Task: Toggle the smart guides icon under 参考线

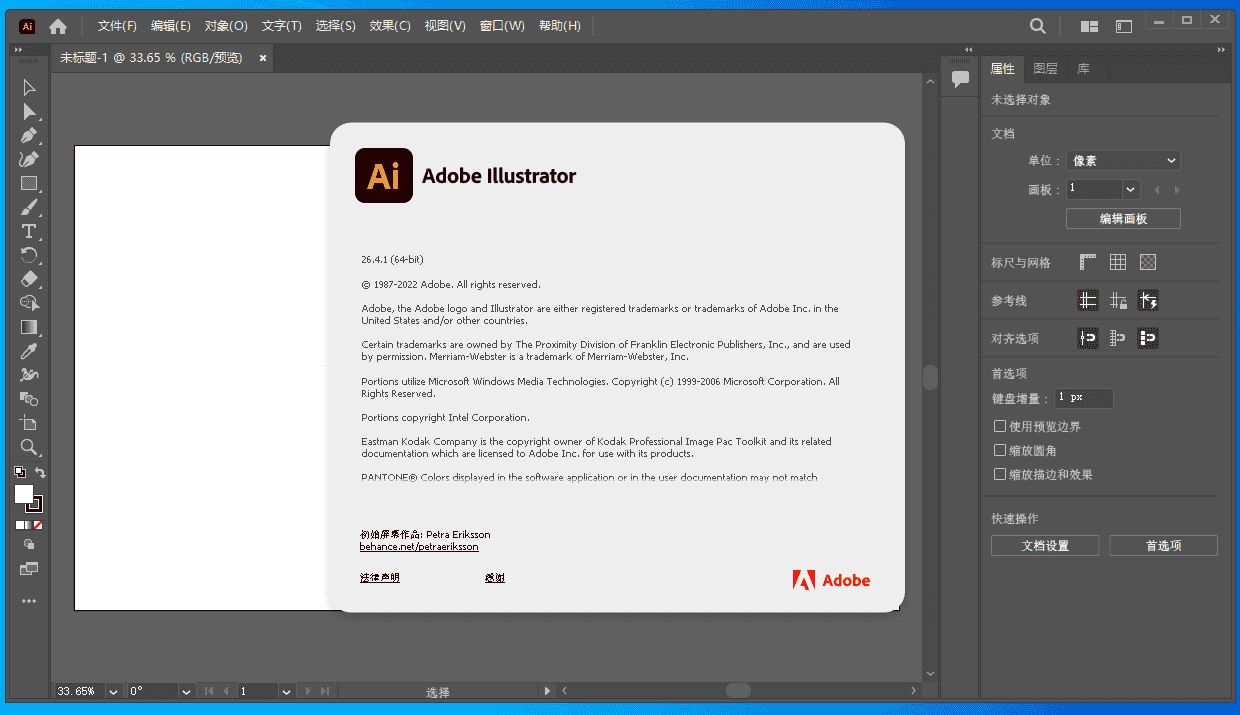Action: pos(1148,300)
